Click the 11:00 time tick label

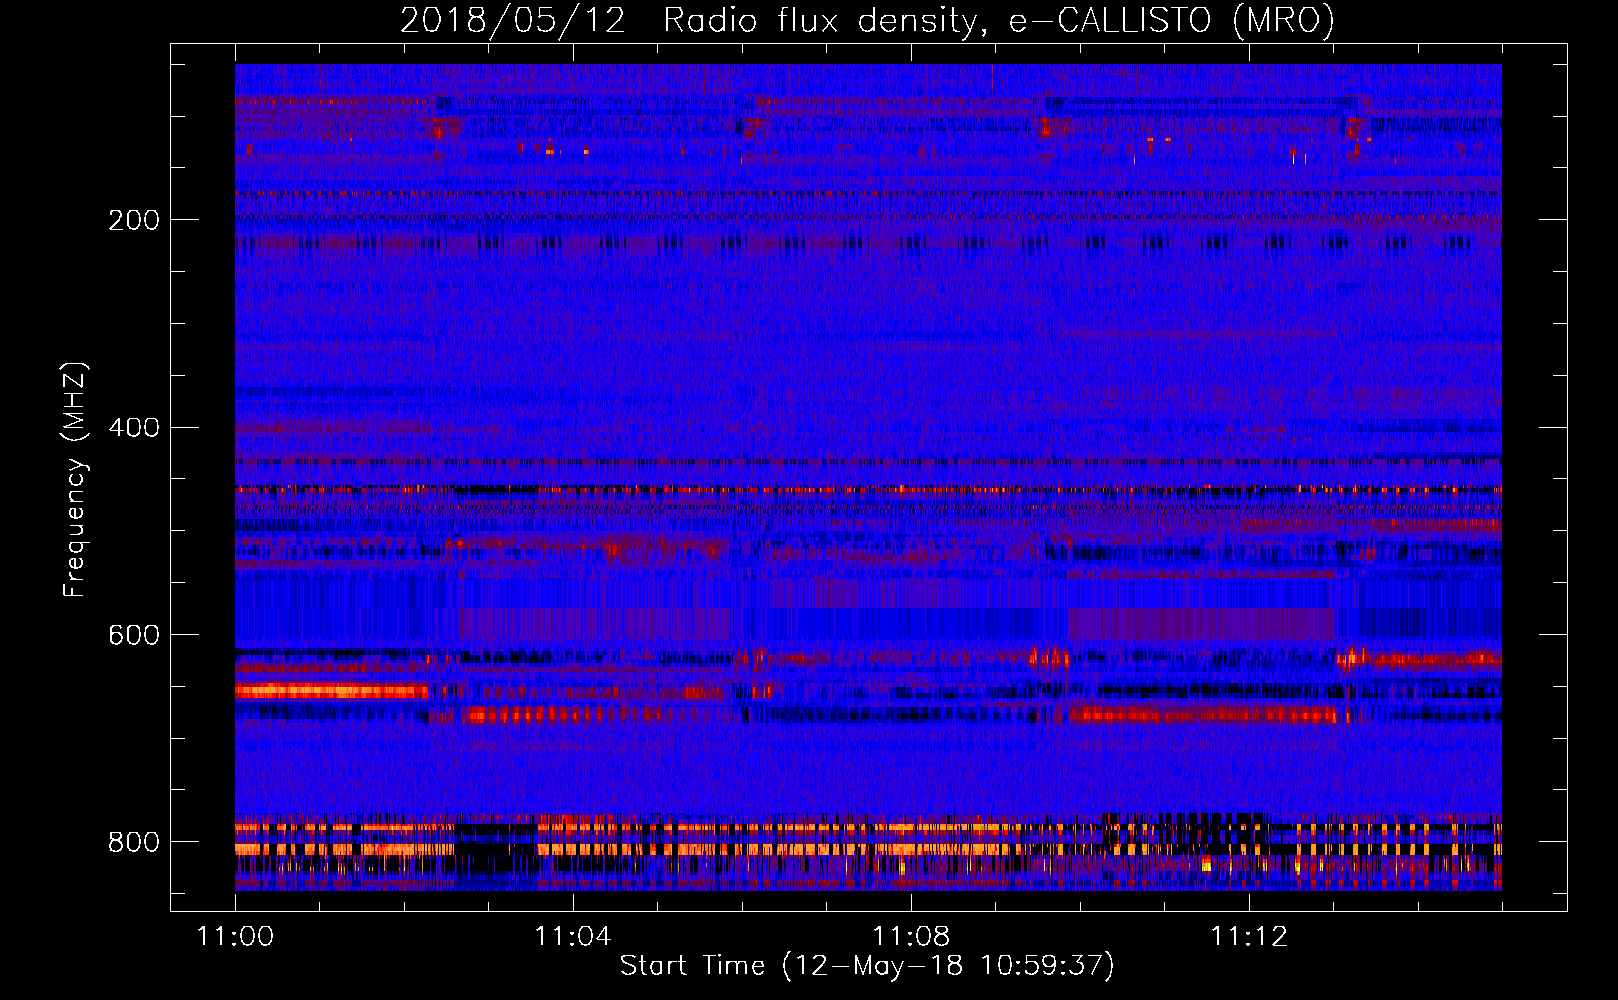235,936
